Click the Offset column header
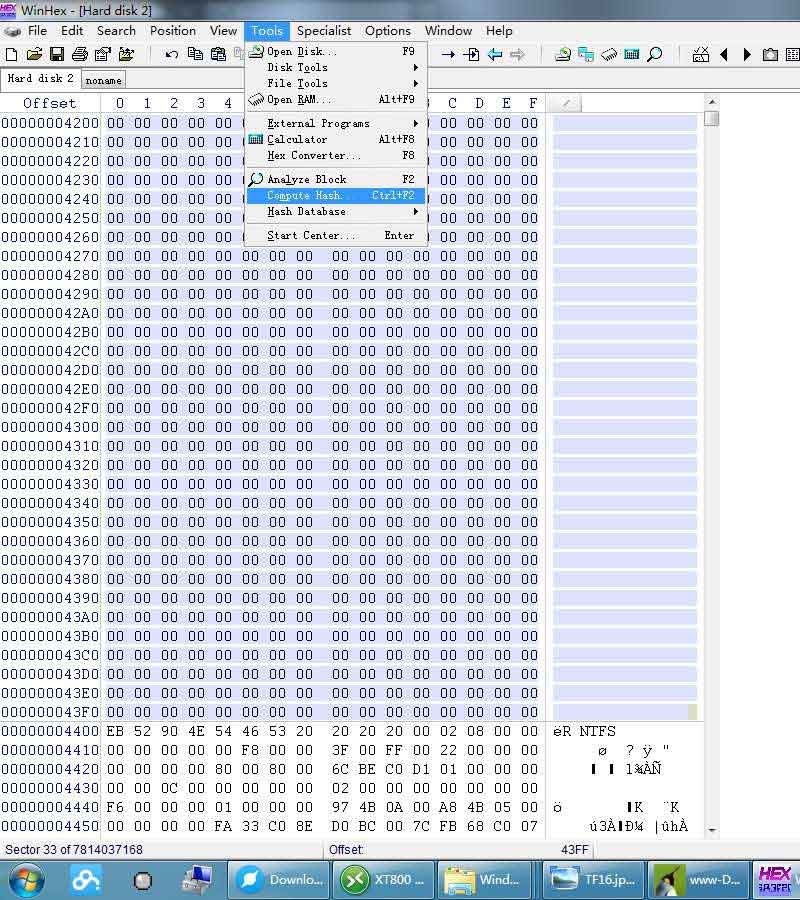800x900 pixels. coord(50,103)
